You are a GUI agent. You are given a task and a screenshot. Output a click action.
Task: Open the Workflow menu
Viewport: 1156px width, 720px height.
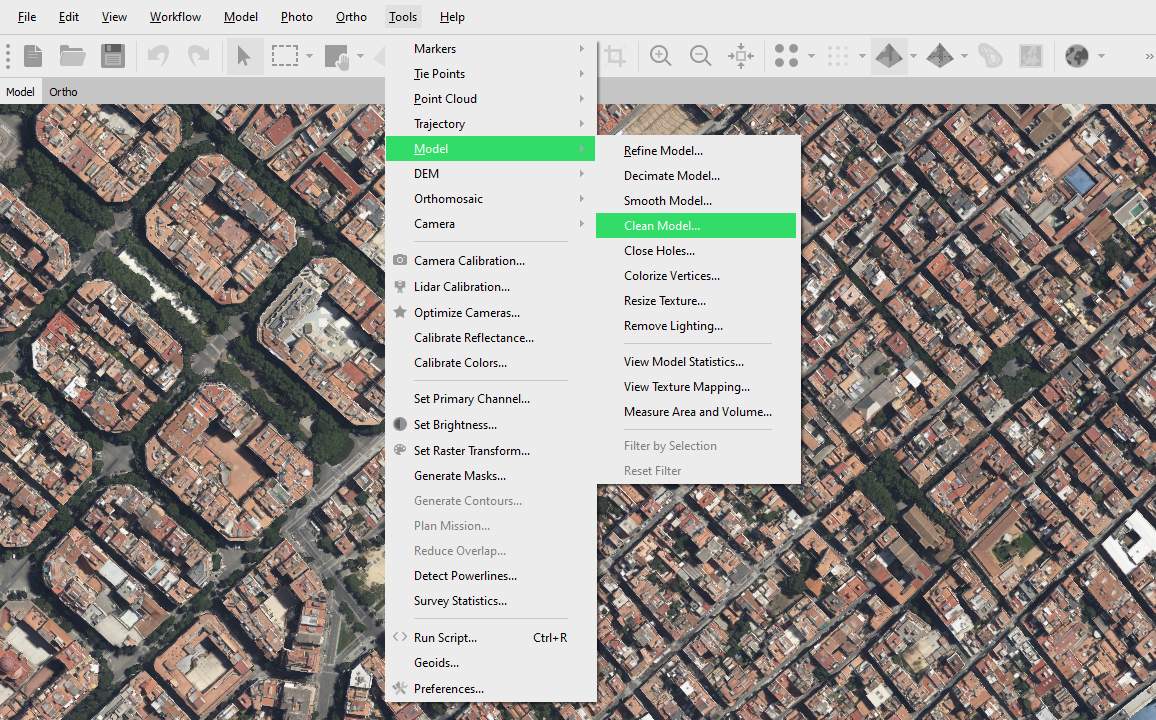175,17
